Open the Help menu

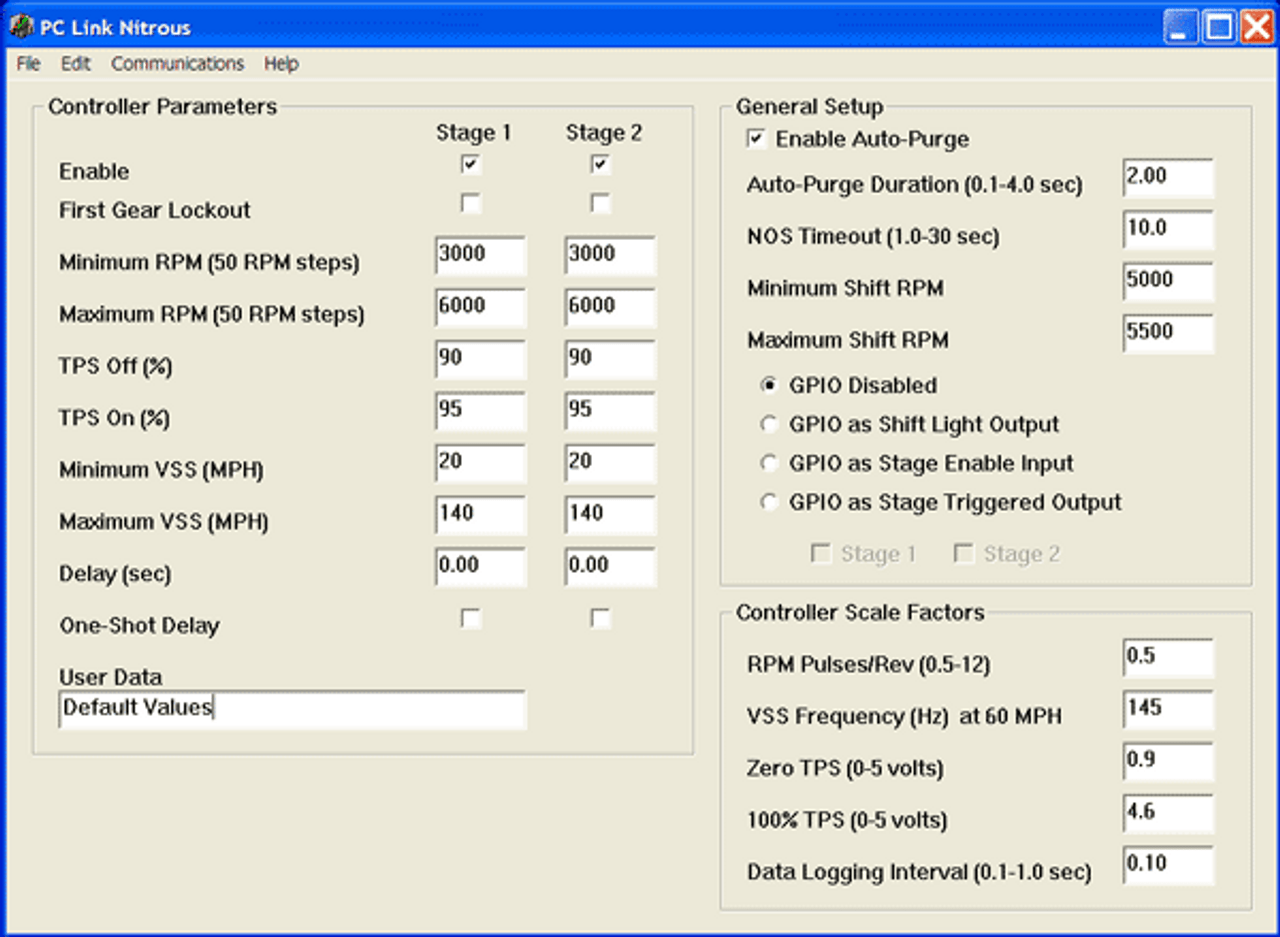click(281, 64)
